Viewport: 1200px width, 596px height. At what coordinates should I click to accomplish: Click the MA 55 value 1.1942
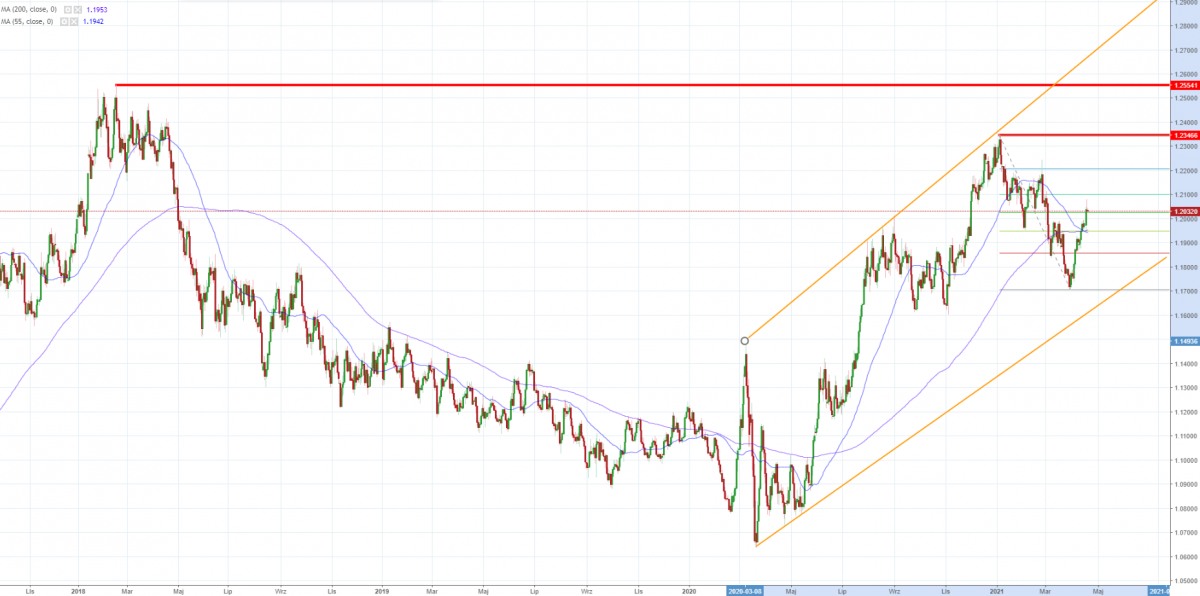(x=93, y=21)
